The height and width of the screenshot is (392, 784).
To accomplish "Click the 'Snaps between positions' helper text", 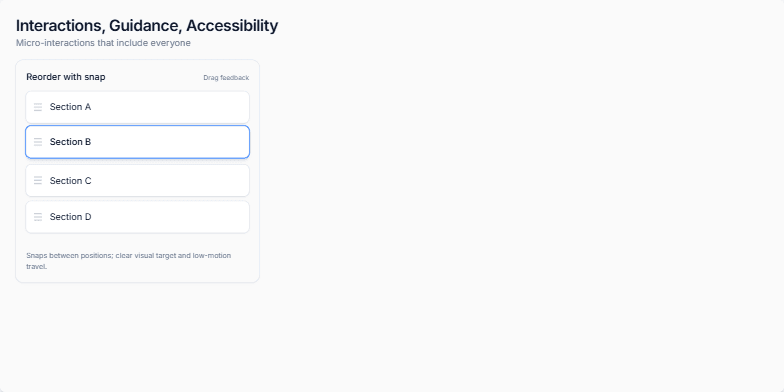I will (128, 261).
